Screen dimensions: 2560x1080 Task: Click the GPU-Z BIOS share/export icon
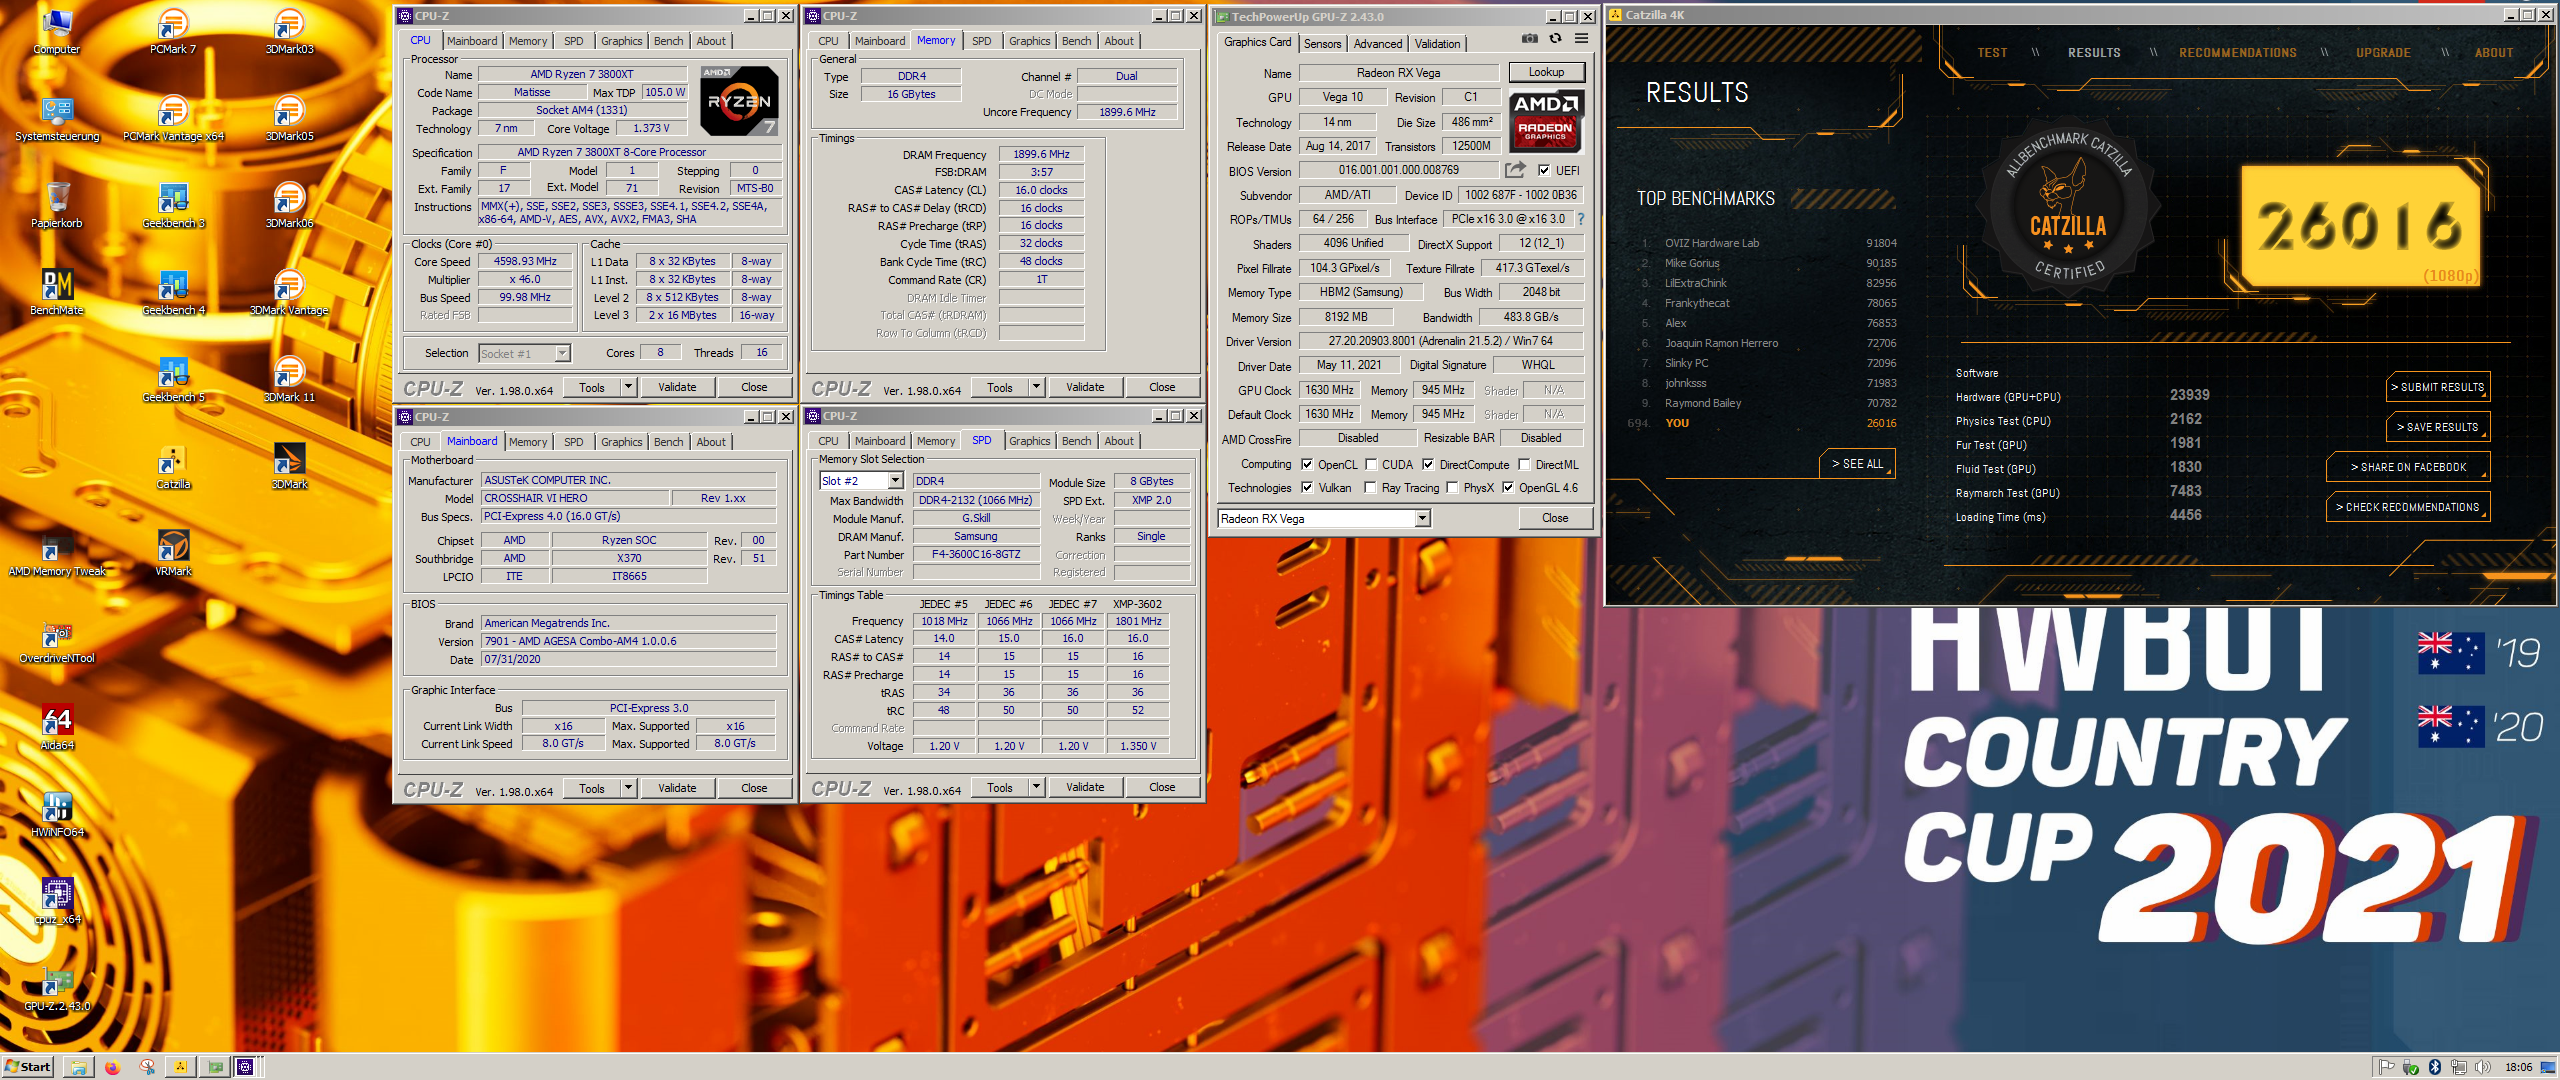pyautogui.click(x=1516, y=170)
